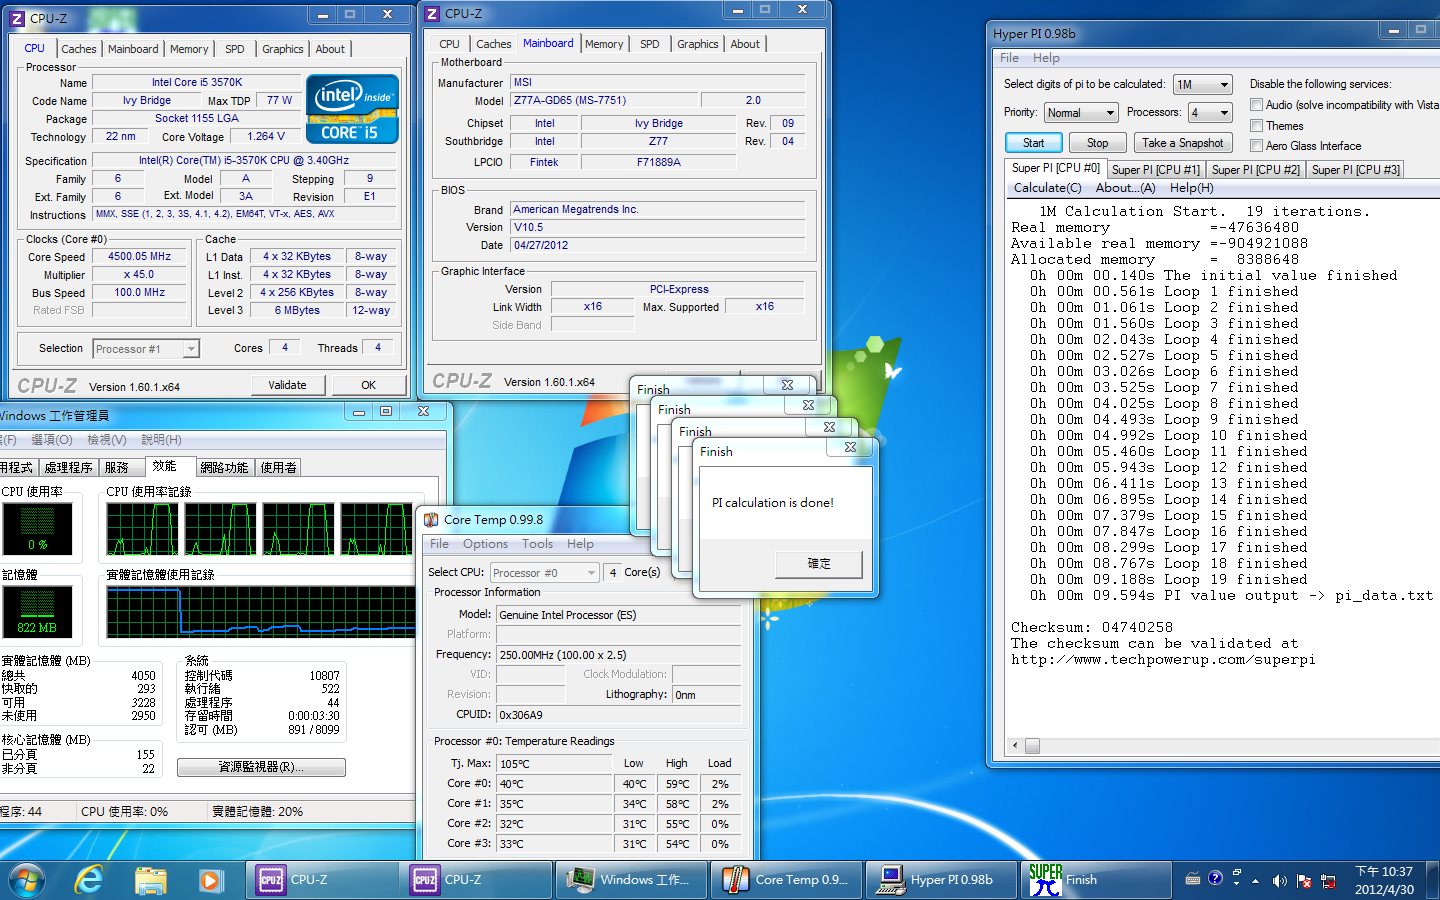Click the Intel Core i5 logo

coord(352,109)
